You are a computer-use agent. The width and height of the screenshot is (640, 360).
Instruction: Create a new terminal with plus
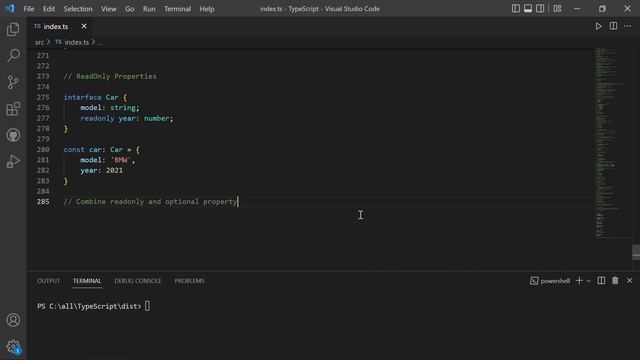point(579,280)
